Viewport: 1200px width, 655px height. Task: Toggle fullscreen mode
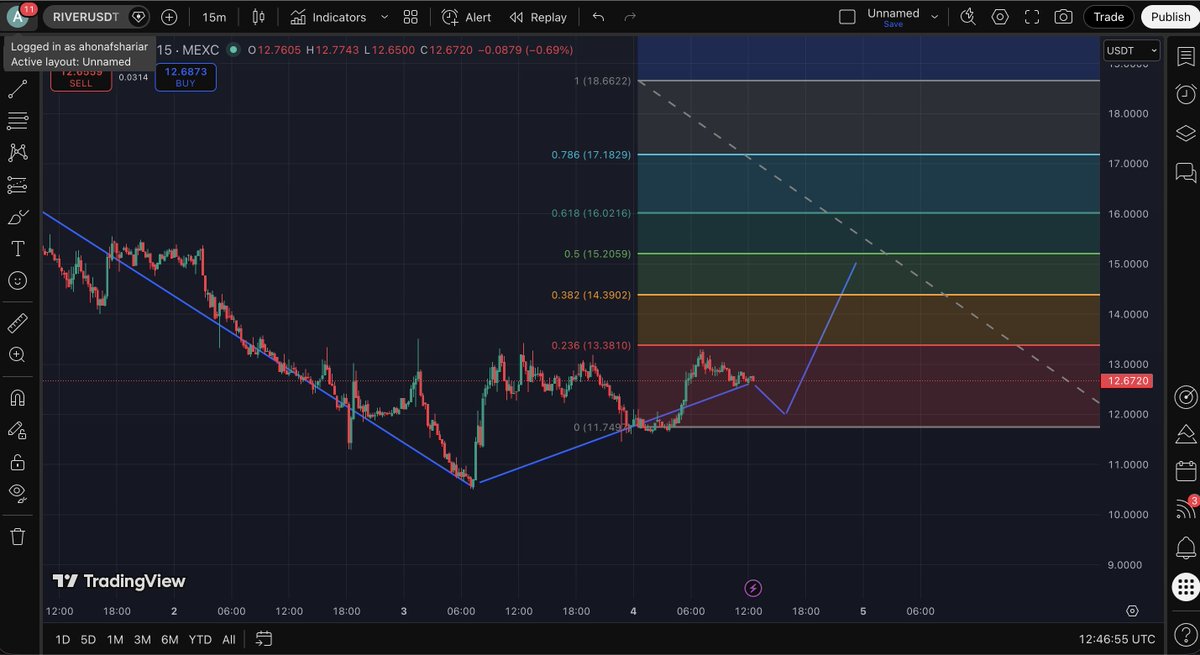(x=1032, y=17)
